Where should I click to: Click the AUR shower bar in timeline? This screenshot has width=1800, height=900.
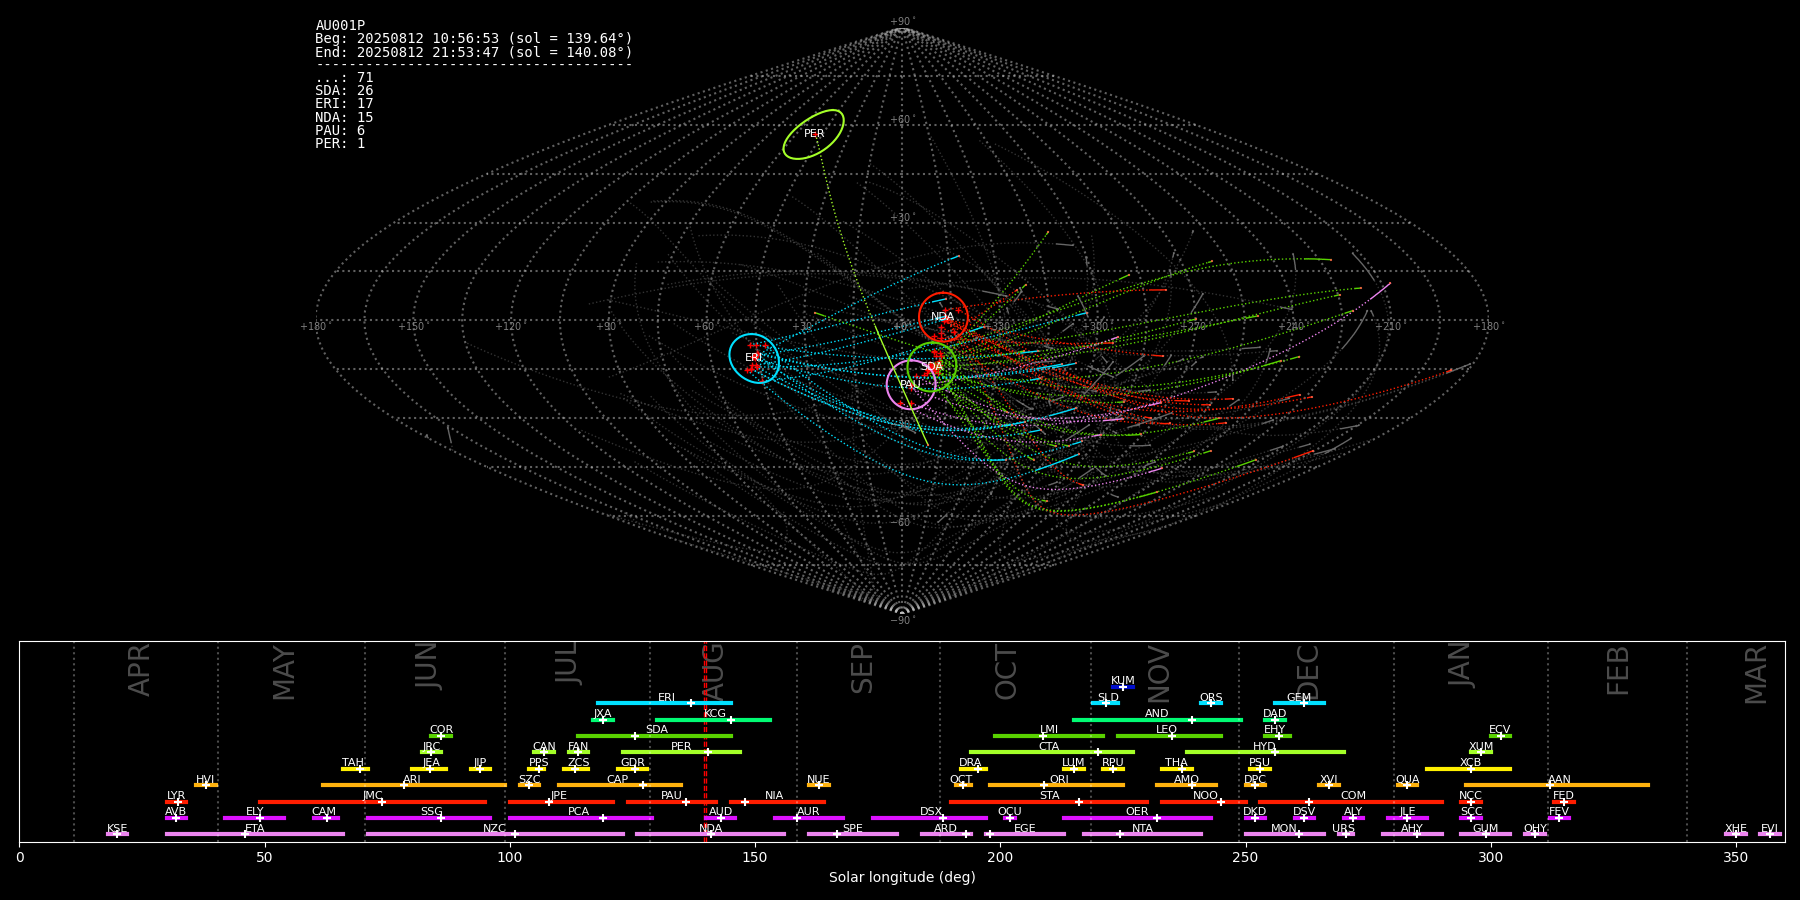[809, 818]
